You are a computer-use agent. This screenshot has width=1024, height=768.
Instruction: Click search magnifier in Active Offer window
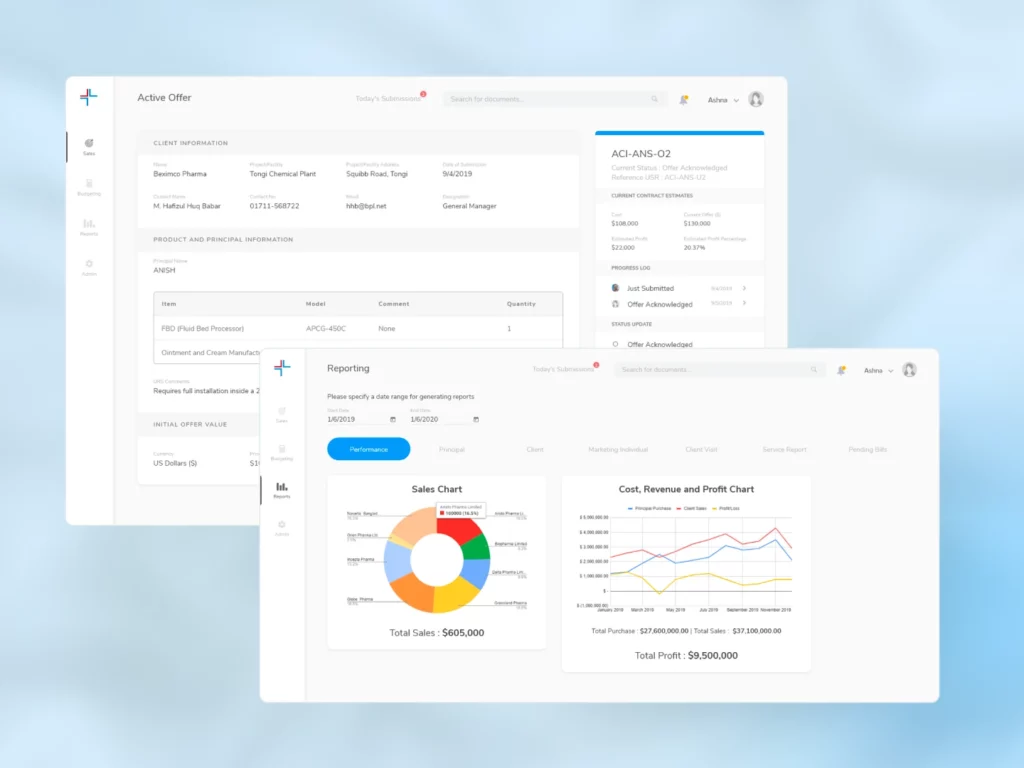[x=654, y=99]
